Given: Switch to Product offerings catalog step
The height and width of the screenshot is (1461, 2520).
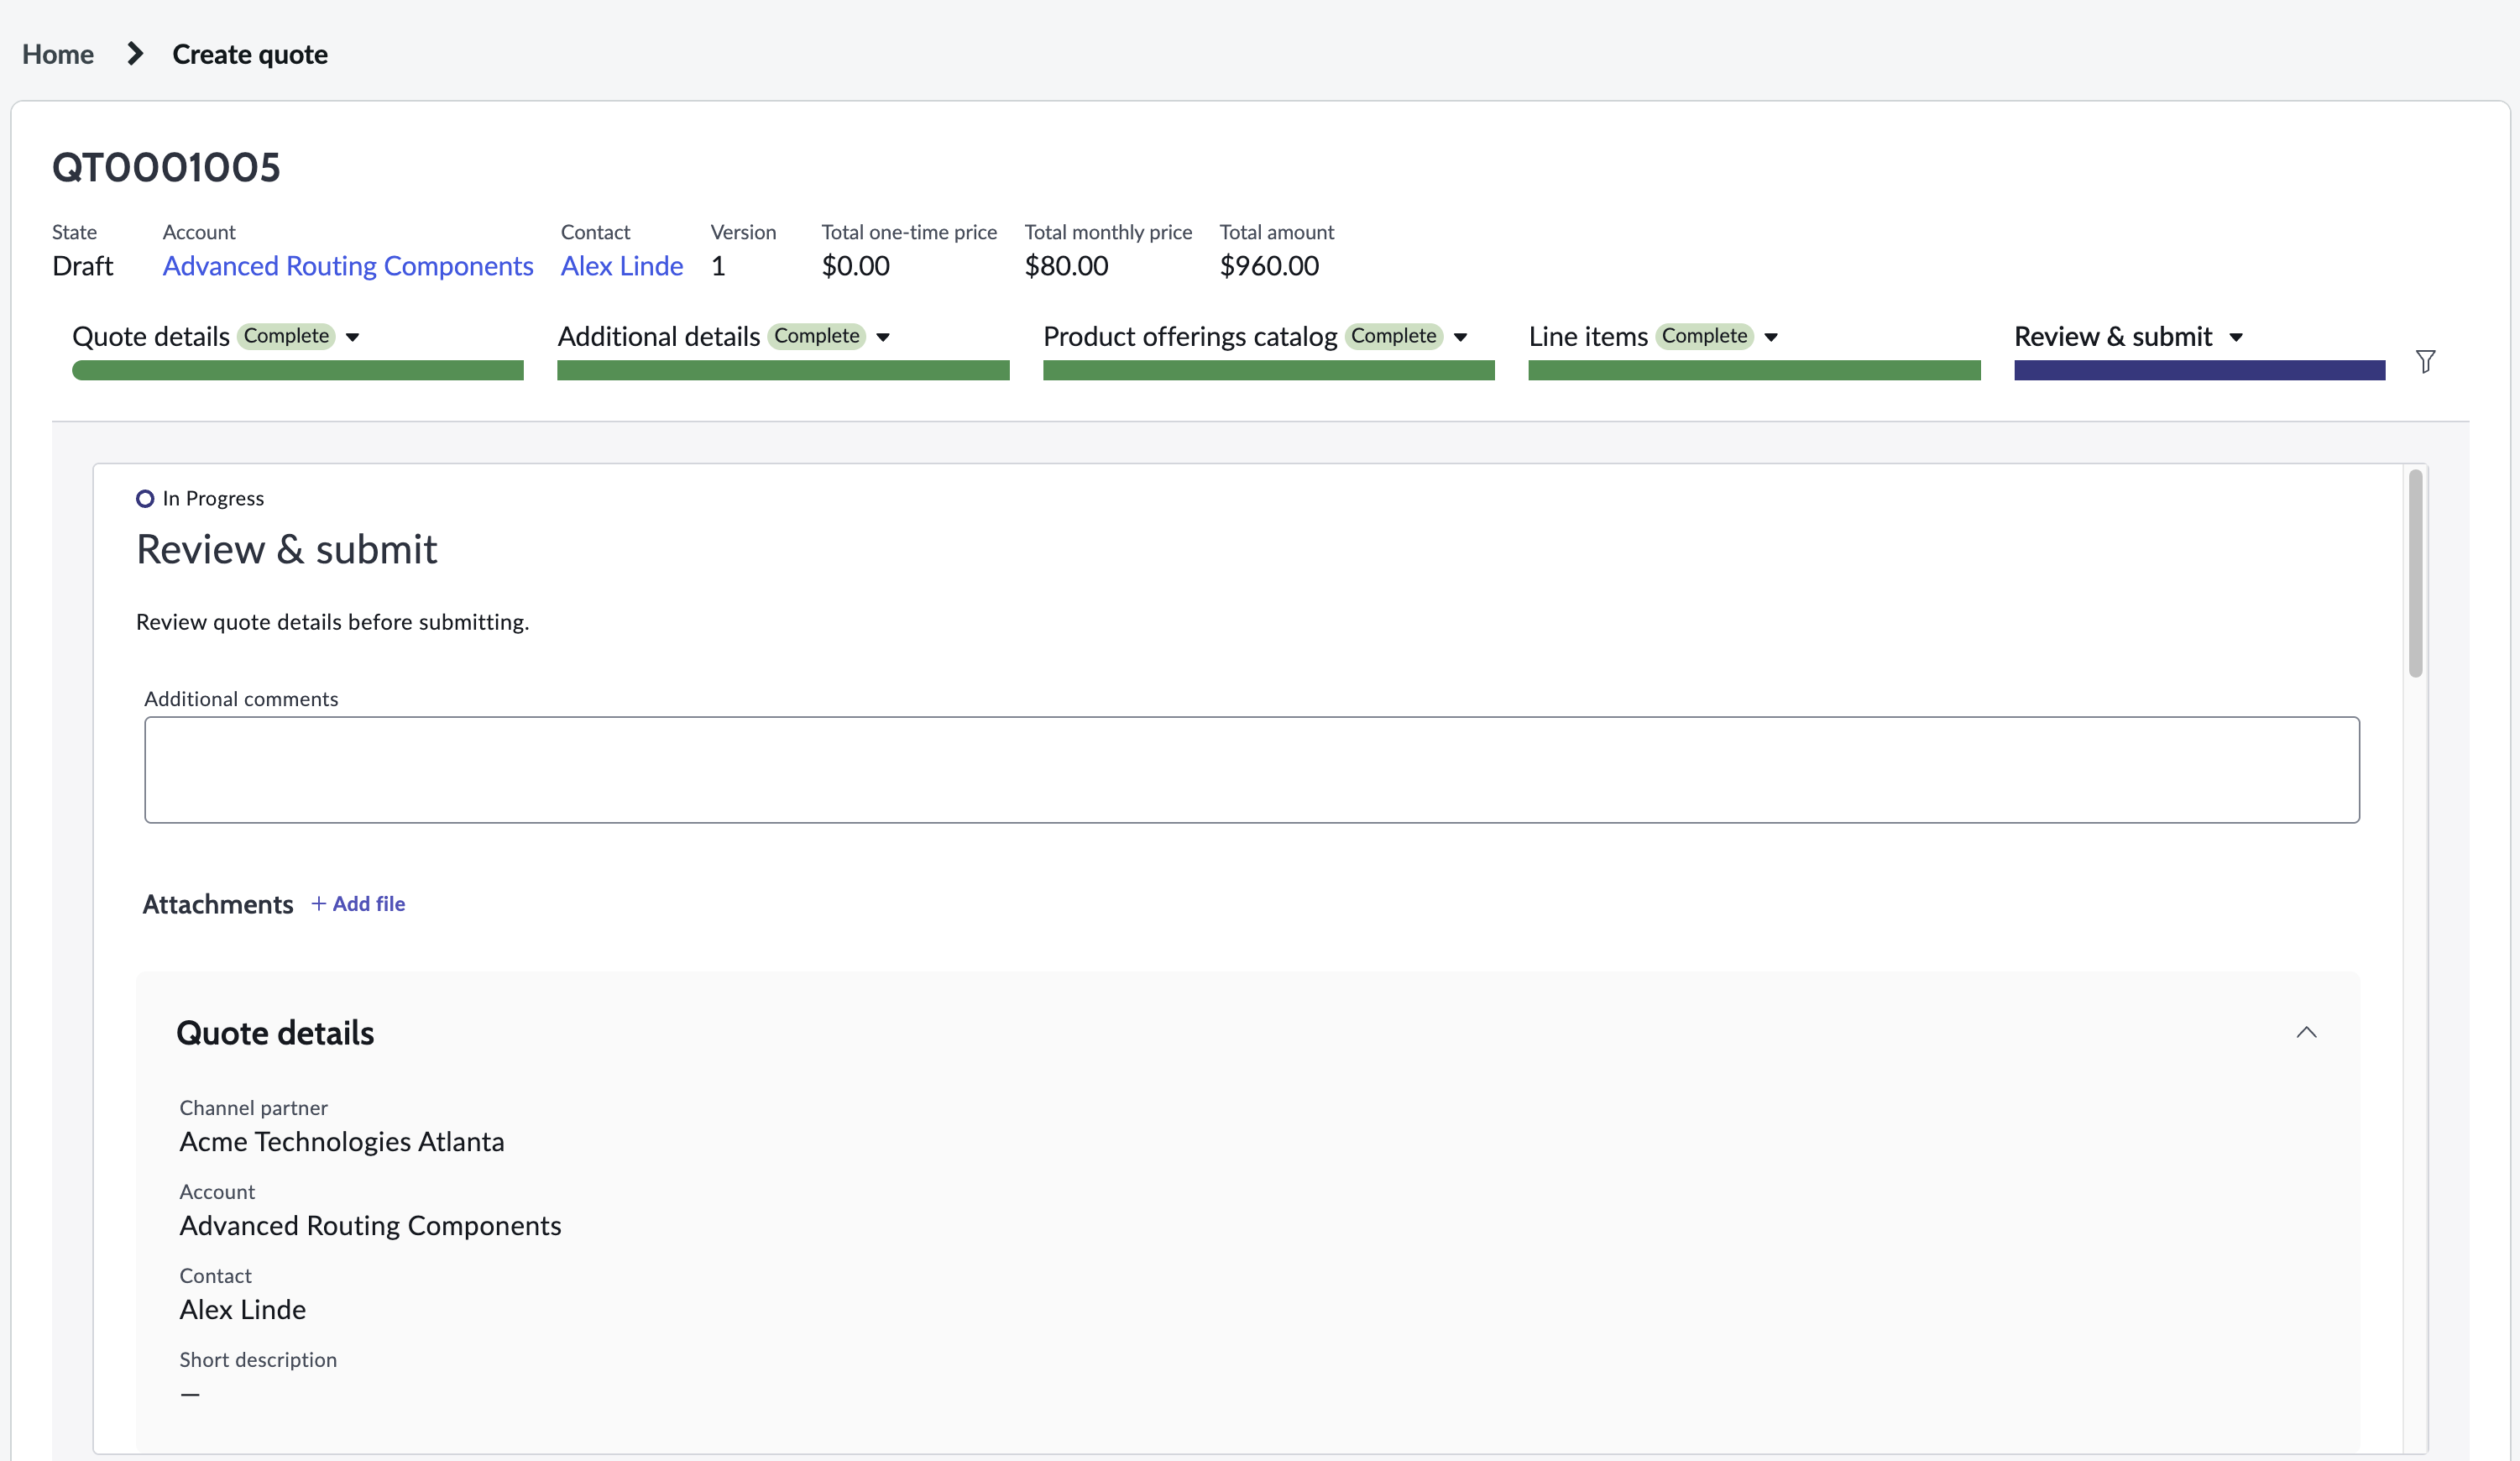Looking at the screenshot, I should [x=1190, y=336].
